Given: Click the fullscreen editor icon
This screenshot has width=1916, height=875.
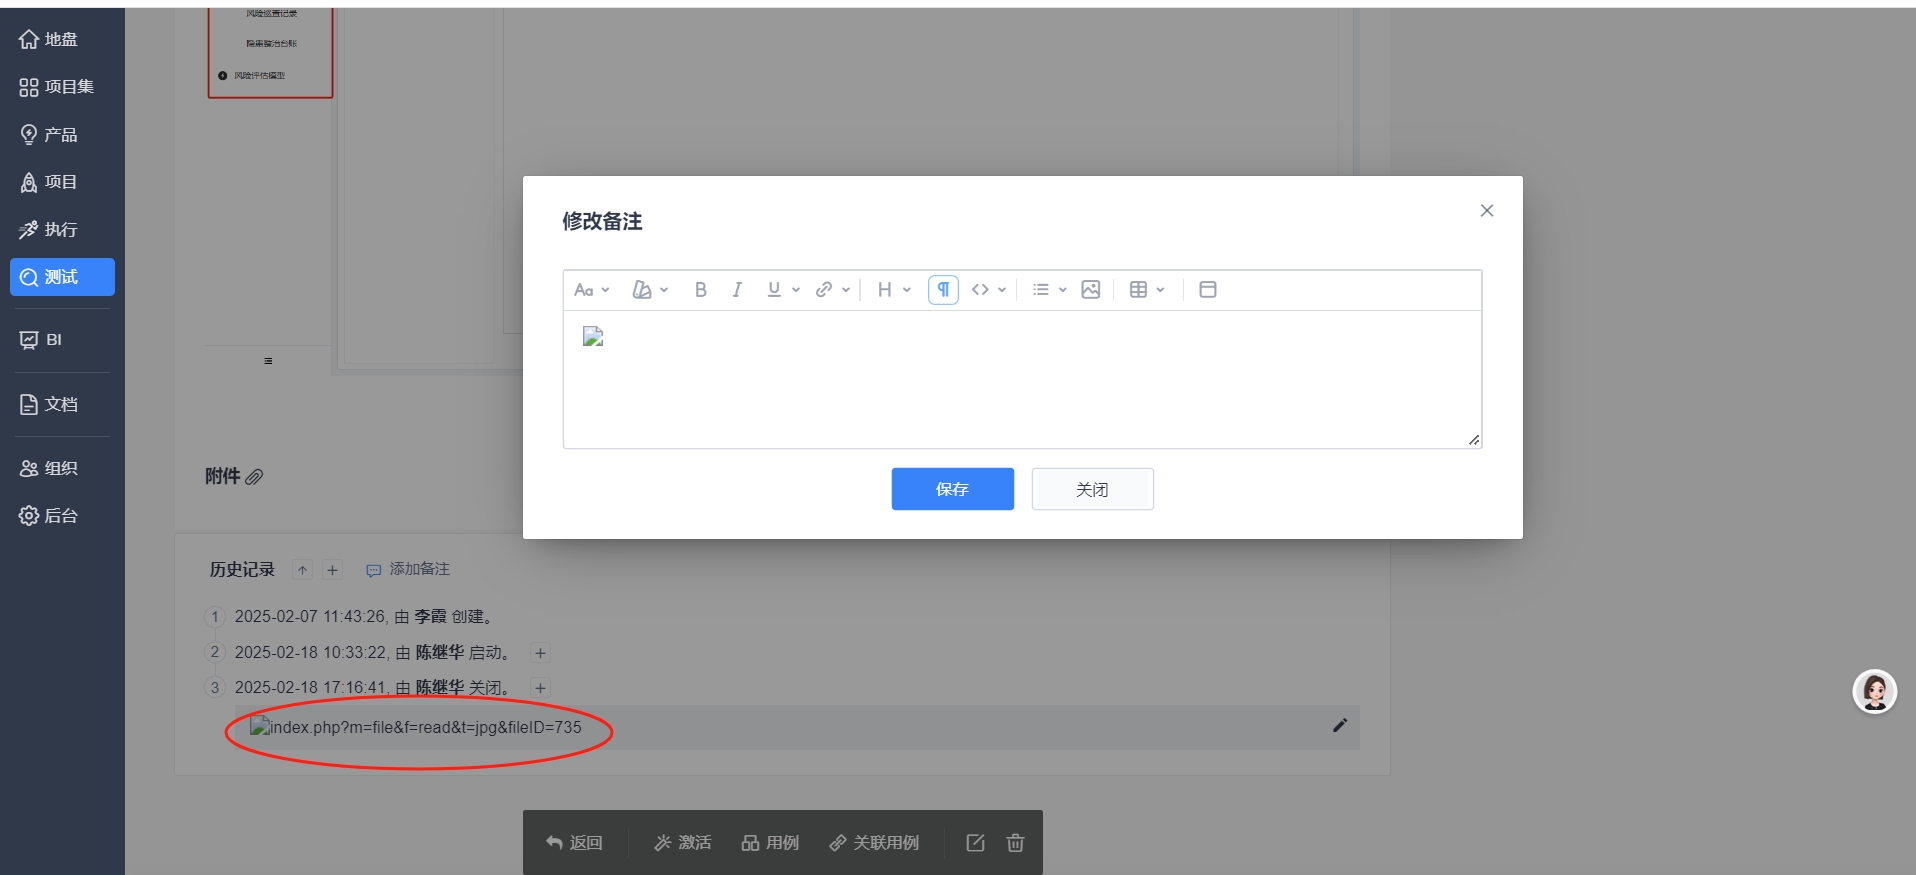Looking at the screenshot, I should pos(1207,290).
